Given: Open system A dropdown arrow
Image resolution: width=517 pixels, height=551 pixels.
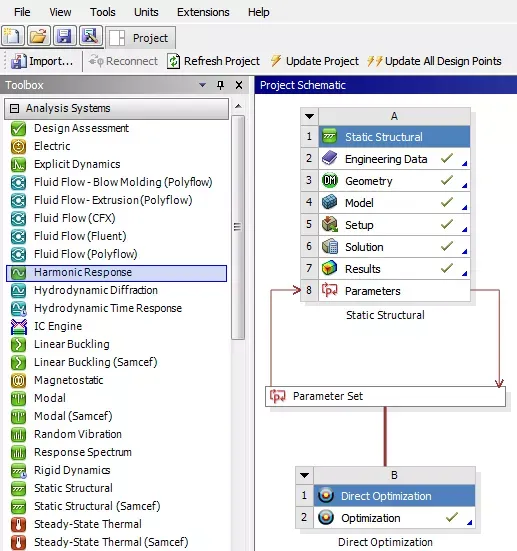Looking at the screenshot, I should [310, 116].
